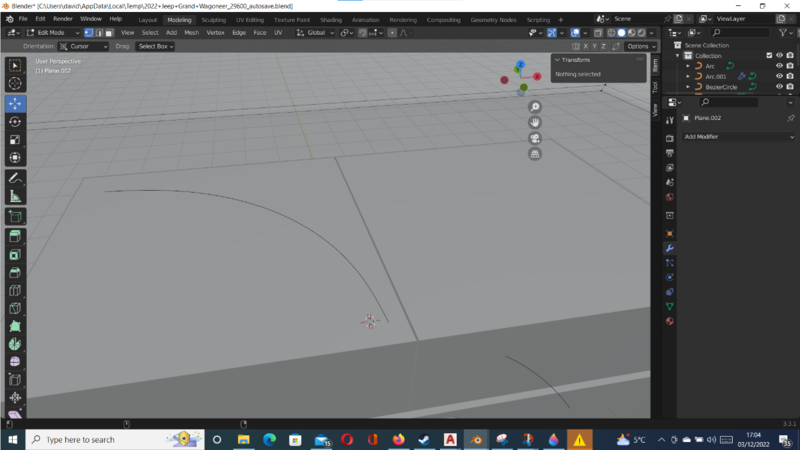Open the Mesh menu
The image size is (800, 450).
[191, 33]
